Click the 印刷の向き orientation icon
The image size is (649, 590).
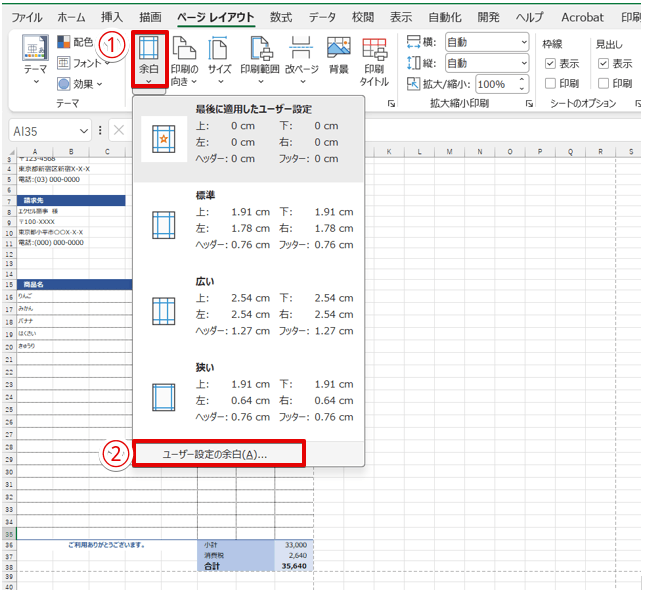click(184, 62)
